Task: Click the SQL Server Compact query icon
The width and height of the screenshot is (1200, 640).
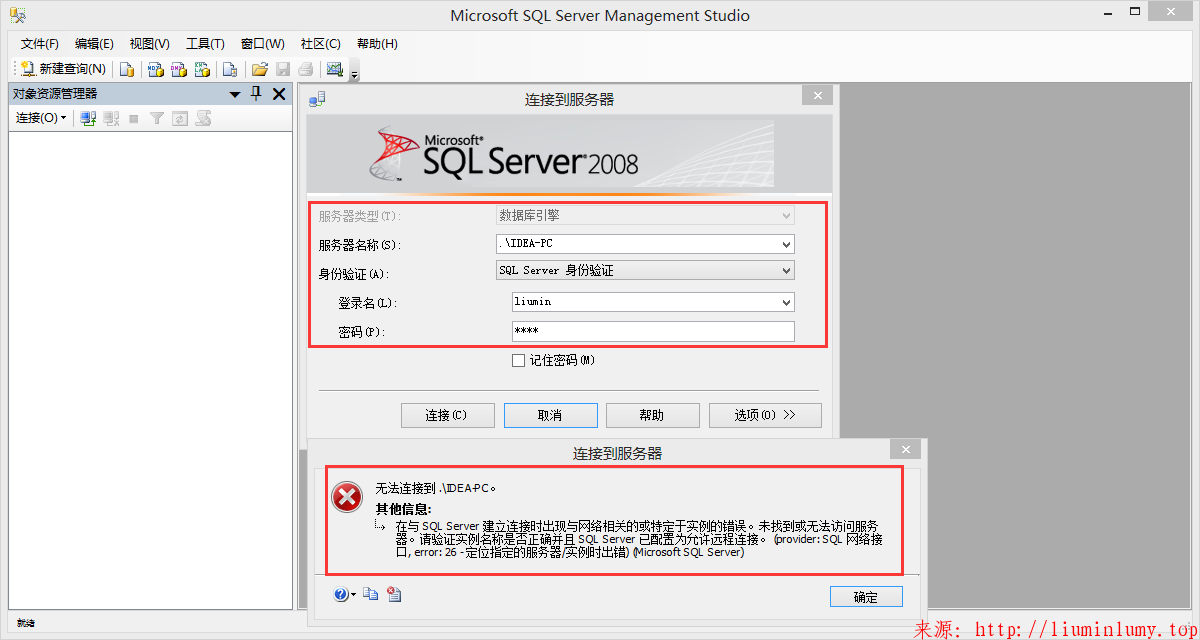Action: tap(230, 69)
